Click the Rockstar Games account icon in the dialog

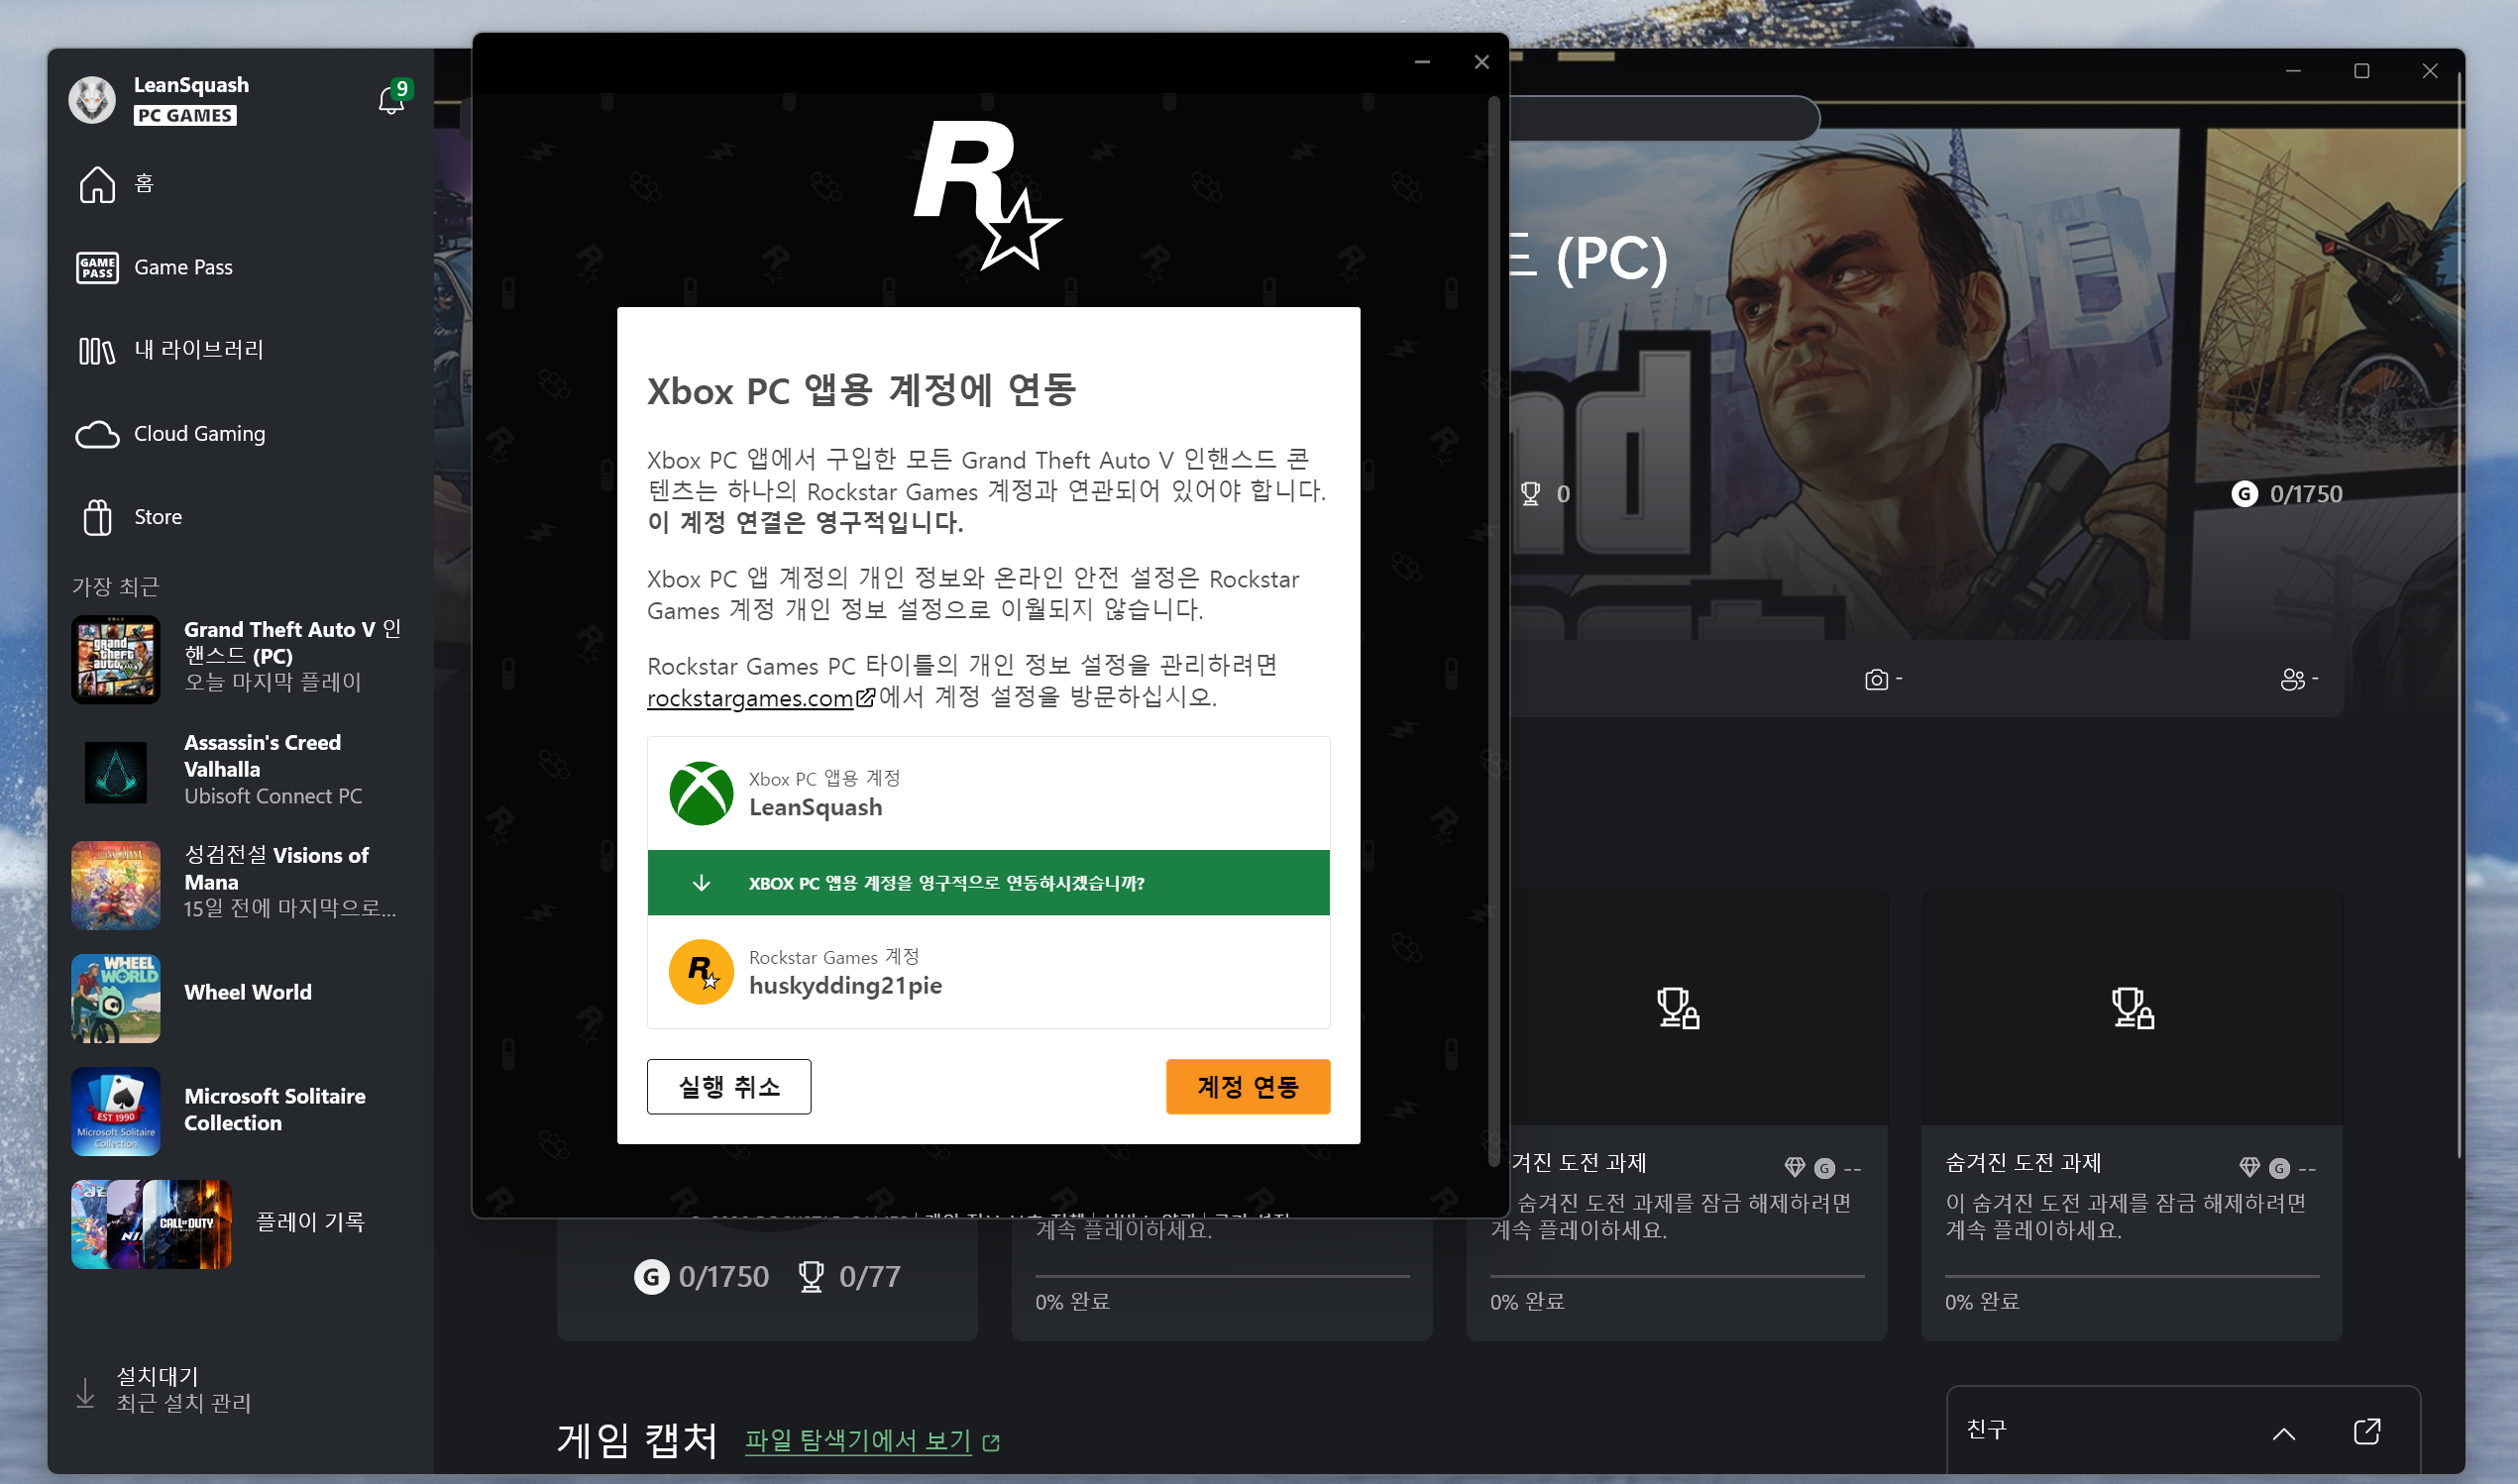pyautogui.click(x=701, y=971)
